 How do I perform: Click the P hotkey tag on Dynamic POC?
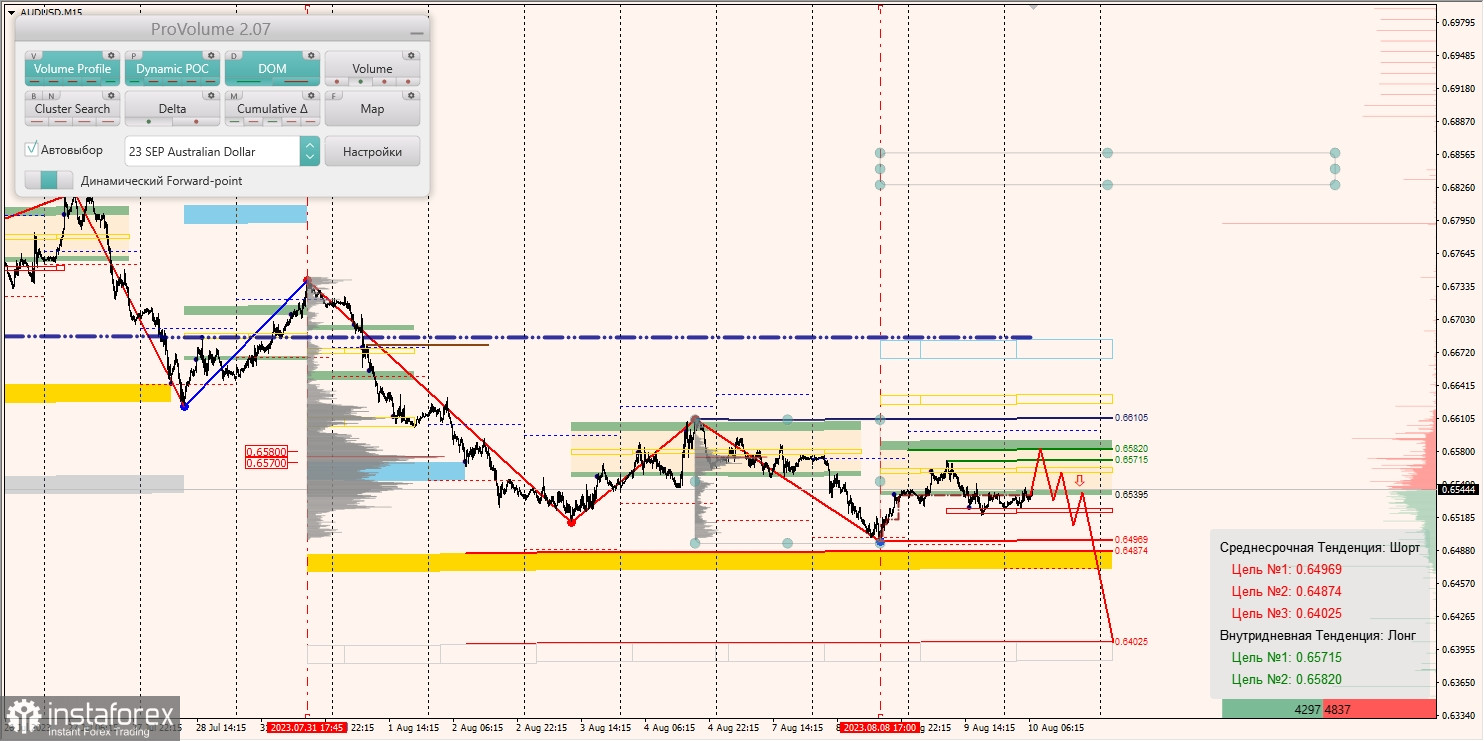point(135,56)
